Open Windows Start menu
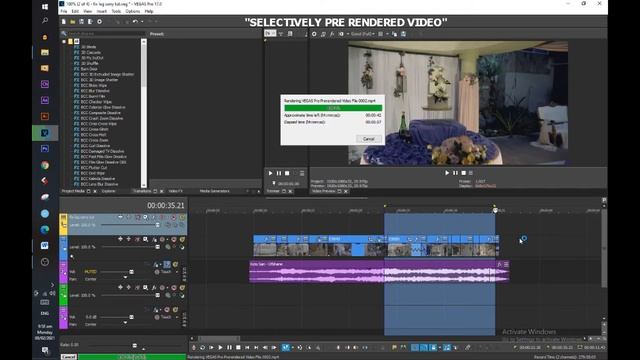This screenshot has width=640, height=360. tap(45, 7)
